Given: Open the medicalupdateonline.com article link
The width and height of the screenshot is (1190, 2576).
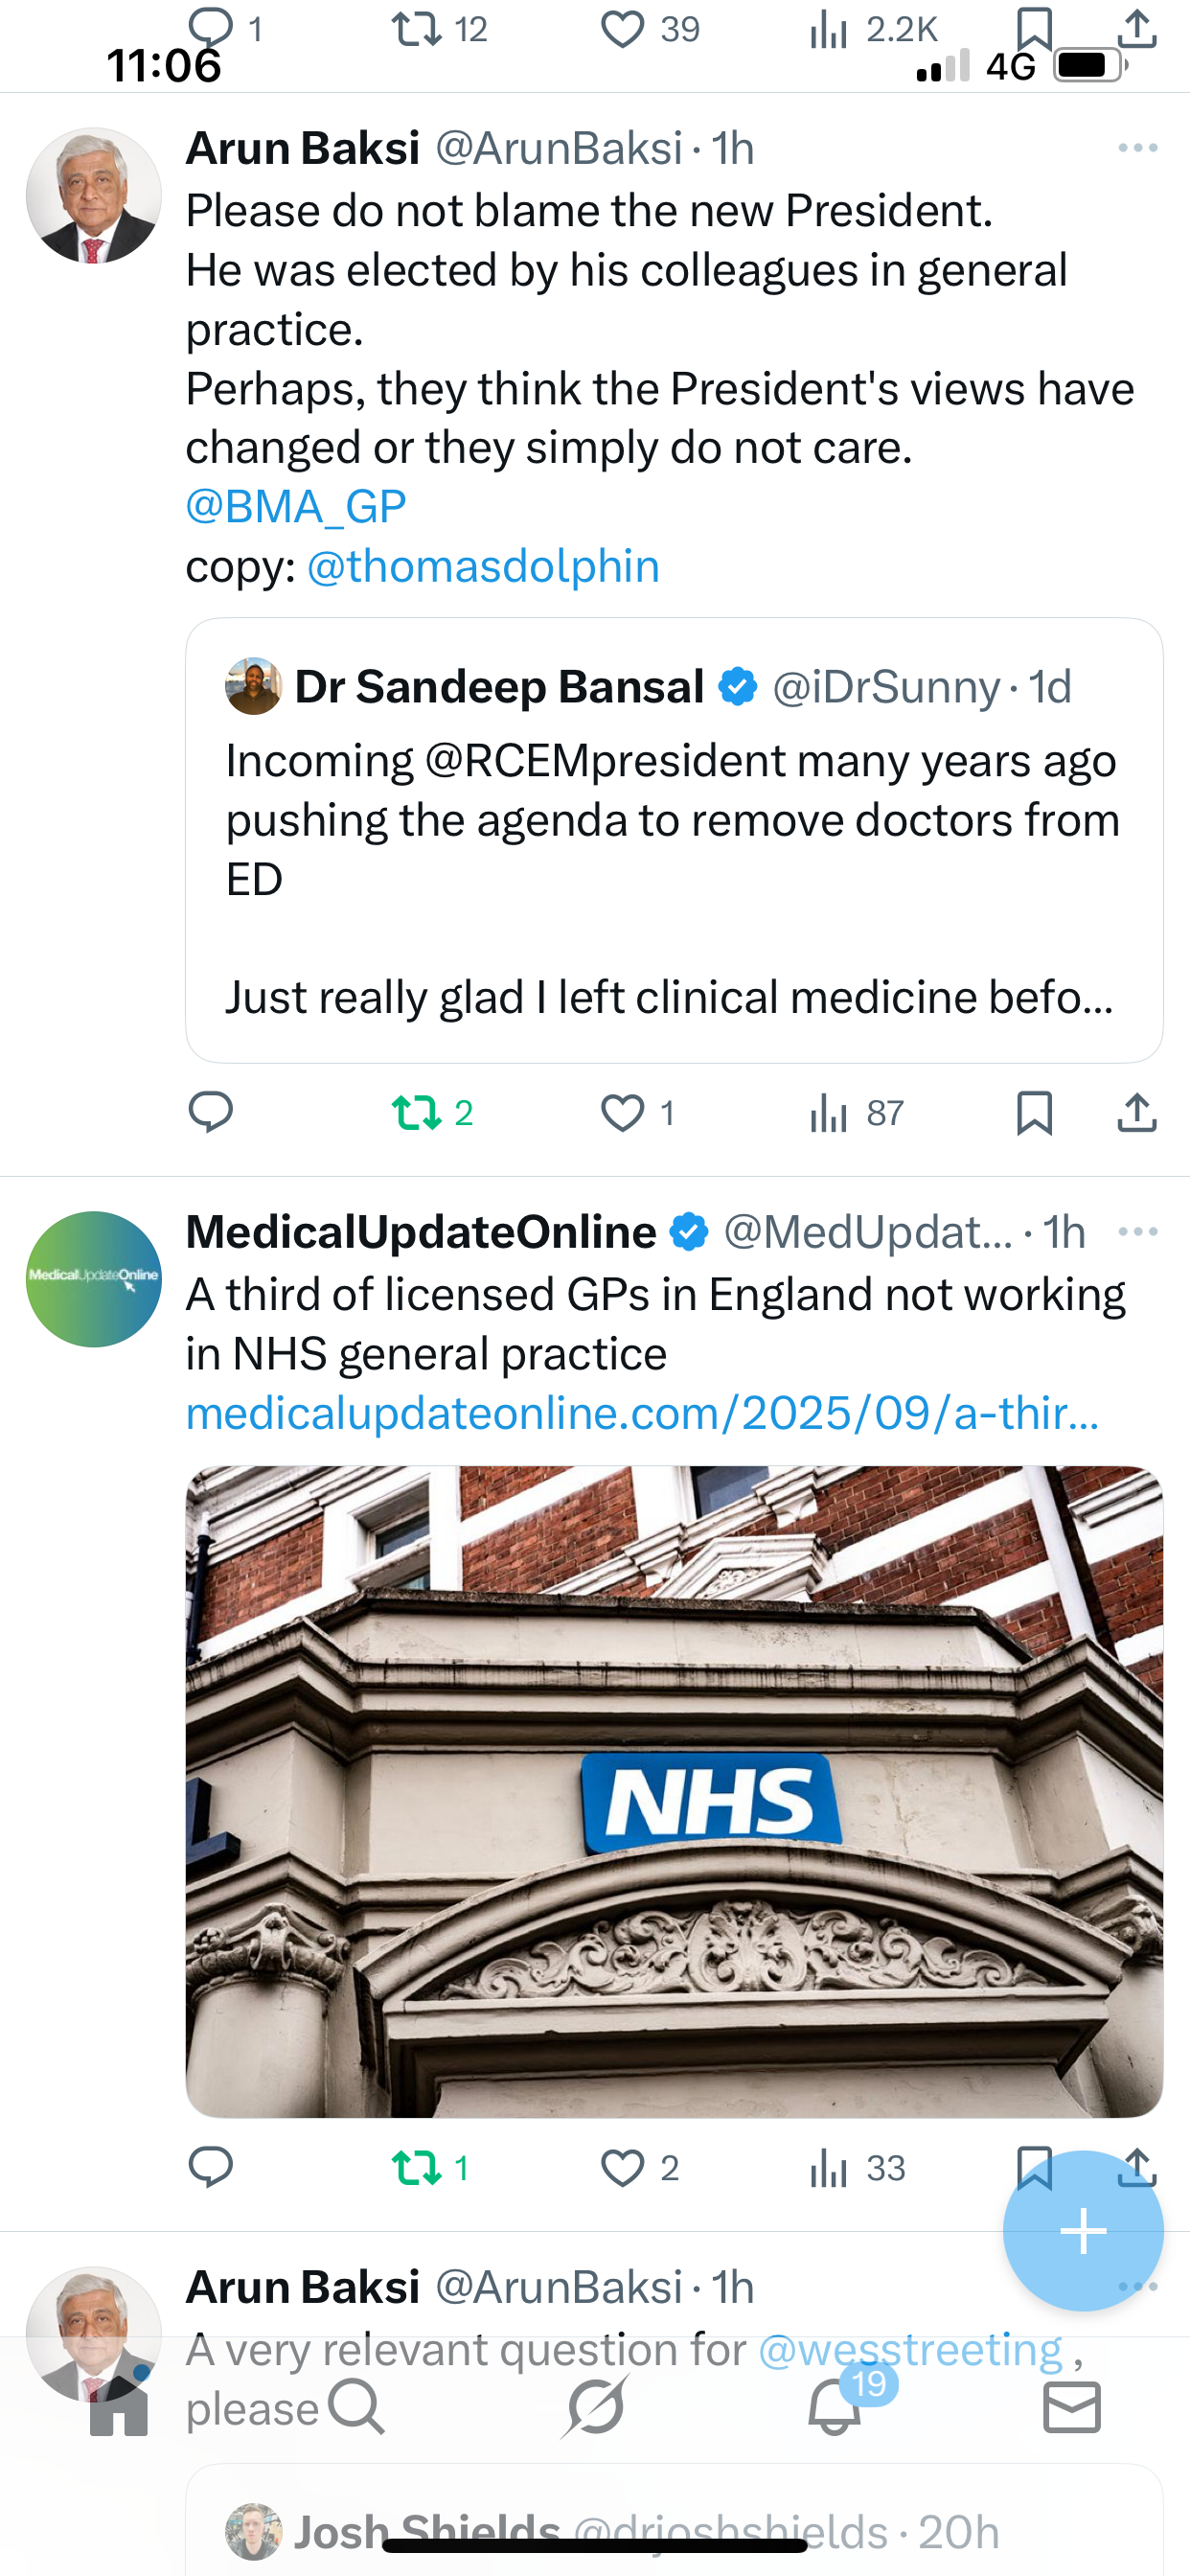Looking at the screenshot, I should pos(642,1413).
